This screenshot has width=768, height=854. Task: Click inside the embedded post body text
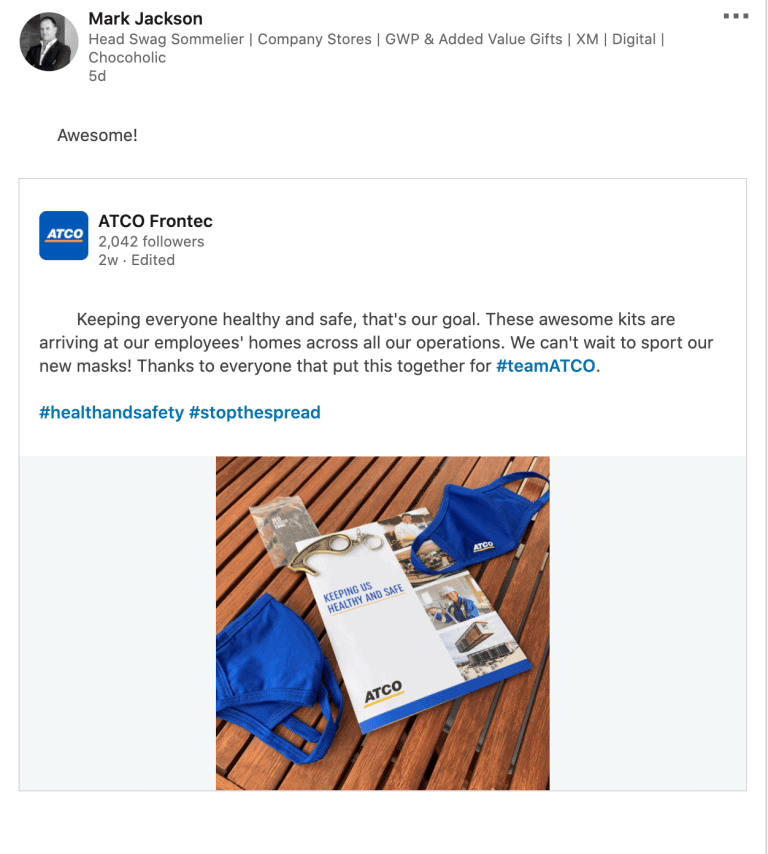click(380, 342)
